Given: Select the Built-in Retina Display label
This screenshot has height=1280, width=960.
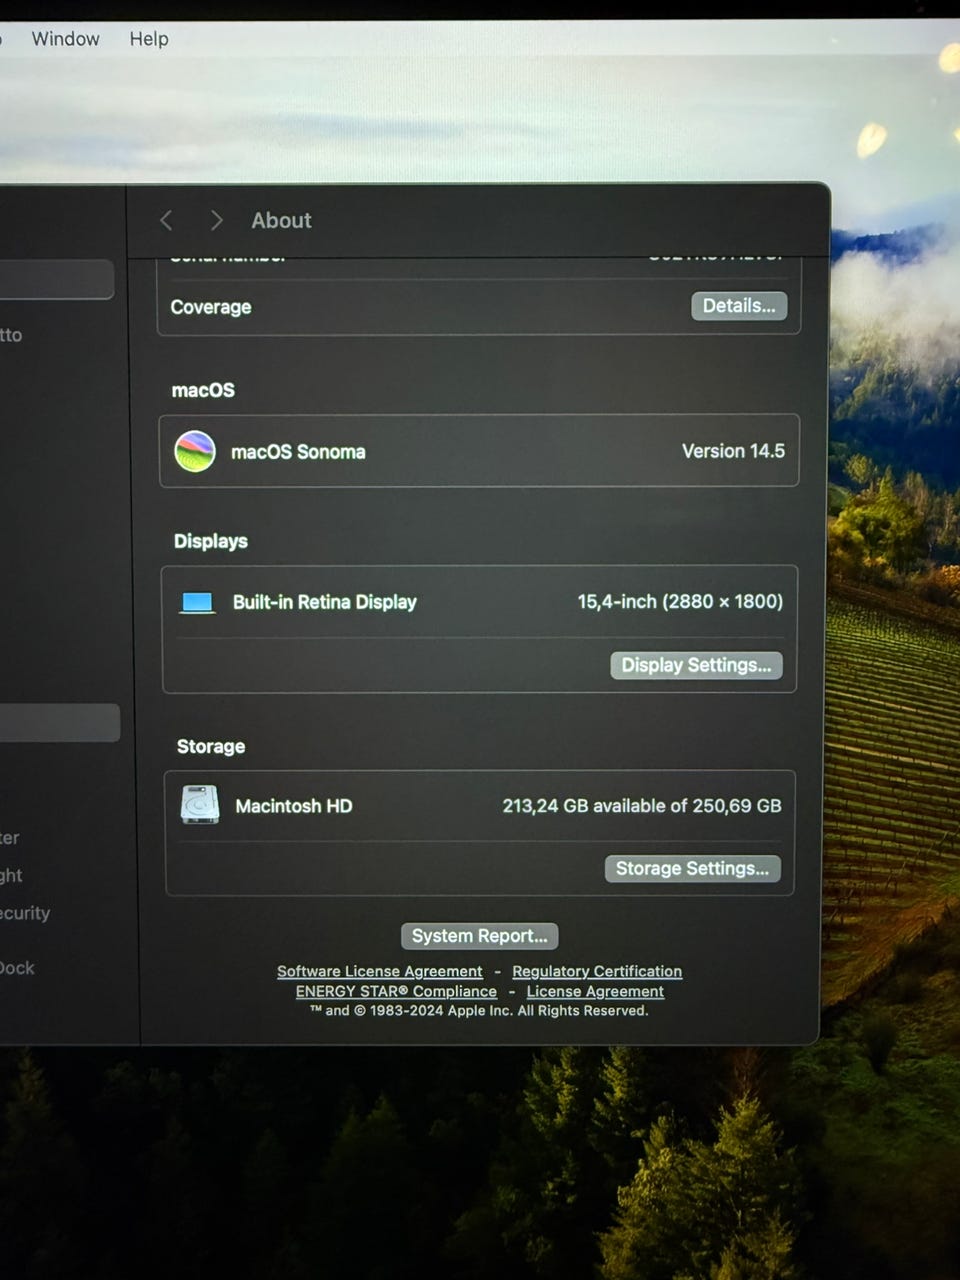Looking at the screenshot, I should 325,602.
